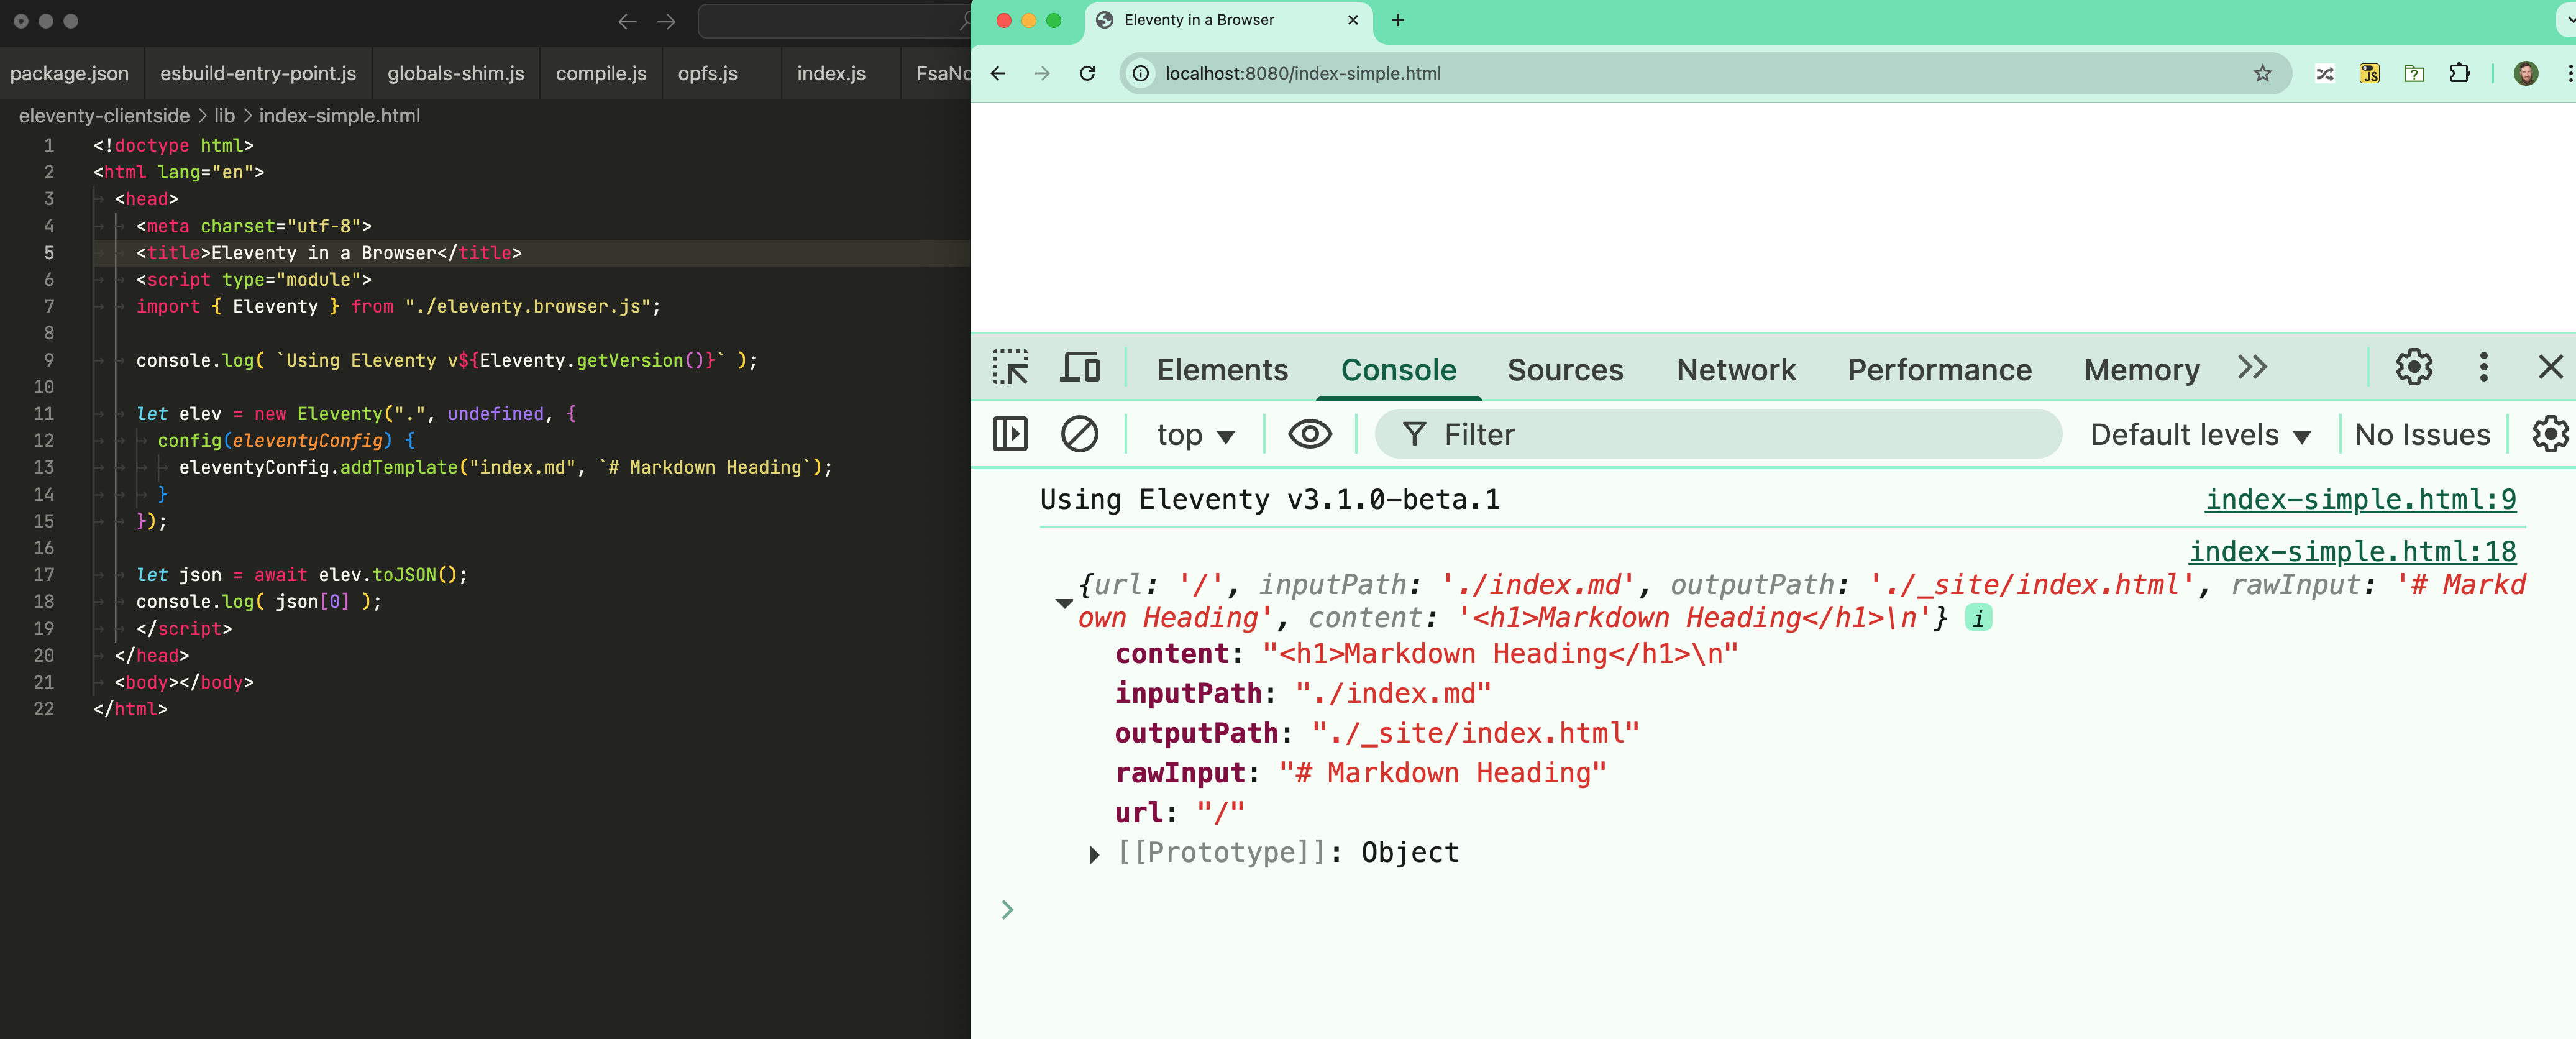
Task: Click the inspect element picker icon in DevTools
Action: [1010, 368]
